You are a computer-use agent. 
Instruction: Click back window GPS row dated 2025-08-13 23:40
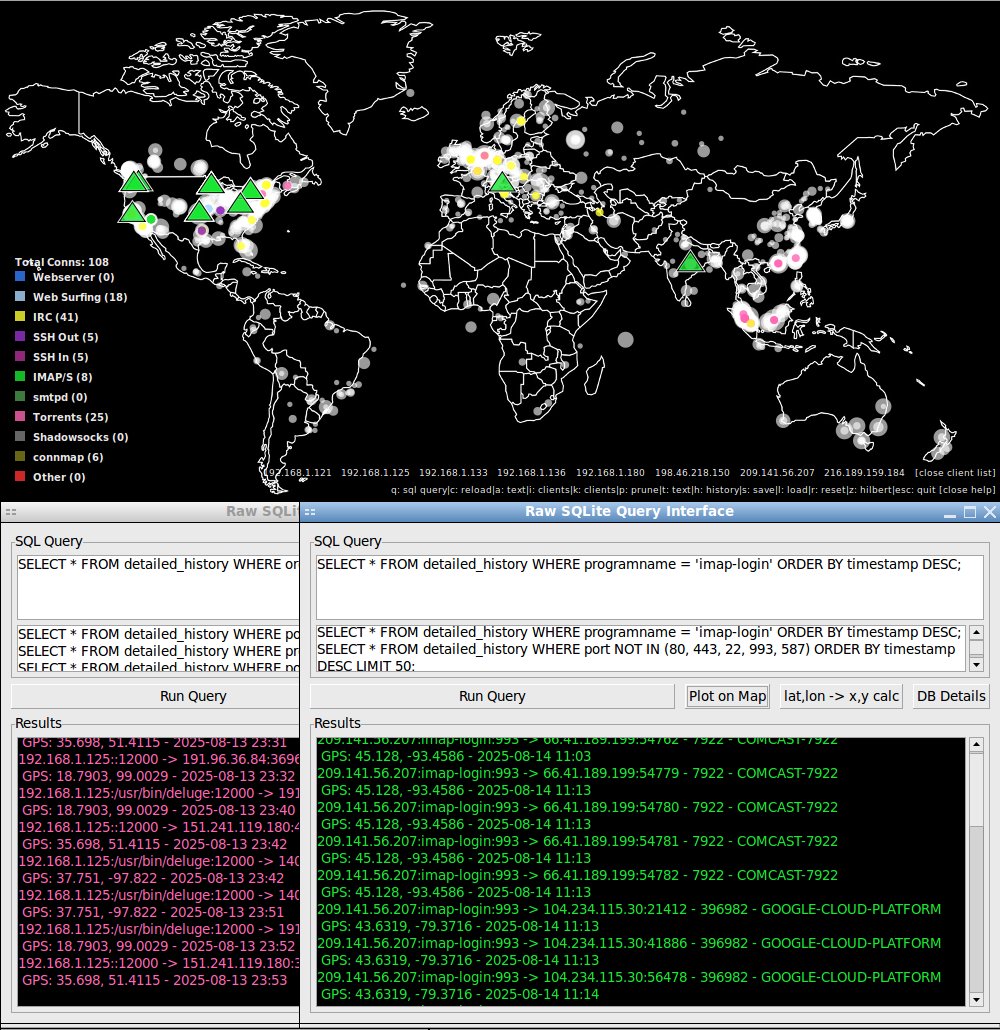click(158, 811)
